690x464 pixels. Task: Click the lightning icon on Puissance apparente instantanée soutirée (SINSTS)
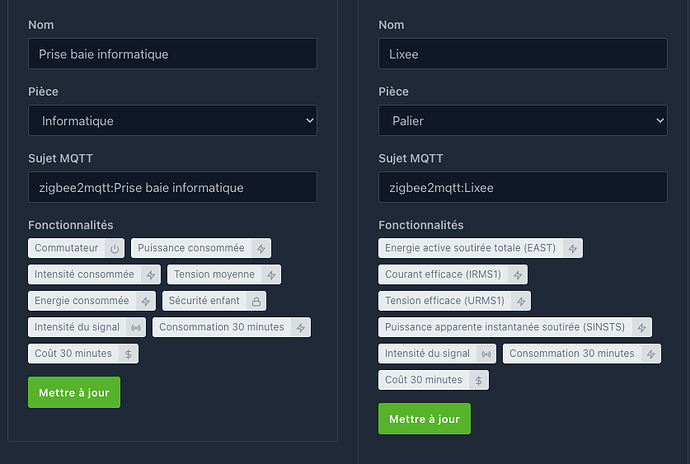[642, 328]
